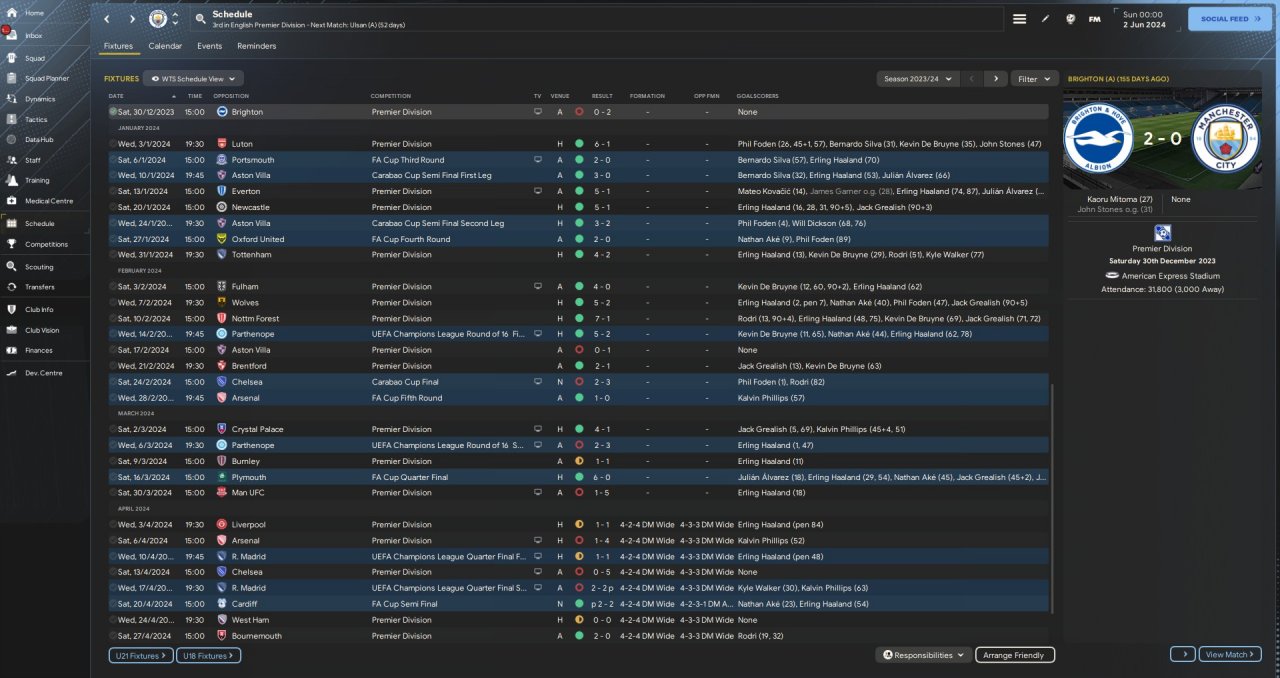This screenshot has height=678, width=1280.
Task: Switch to the Reminders tab
Action: coord(256,46)
